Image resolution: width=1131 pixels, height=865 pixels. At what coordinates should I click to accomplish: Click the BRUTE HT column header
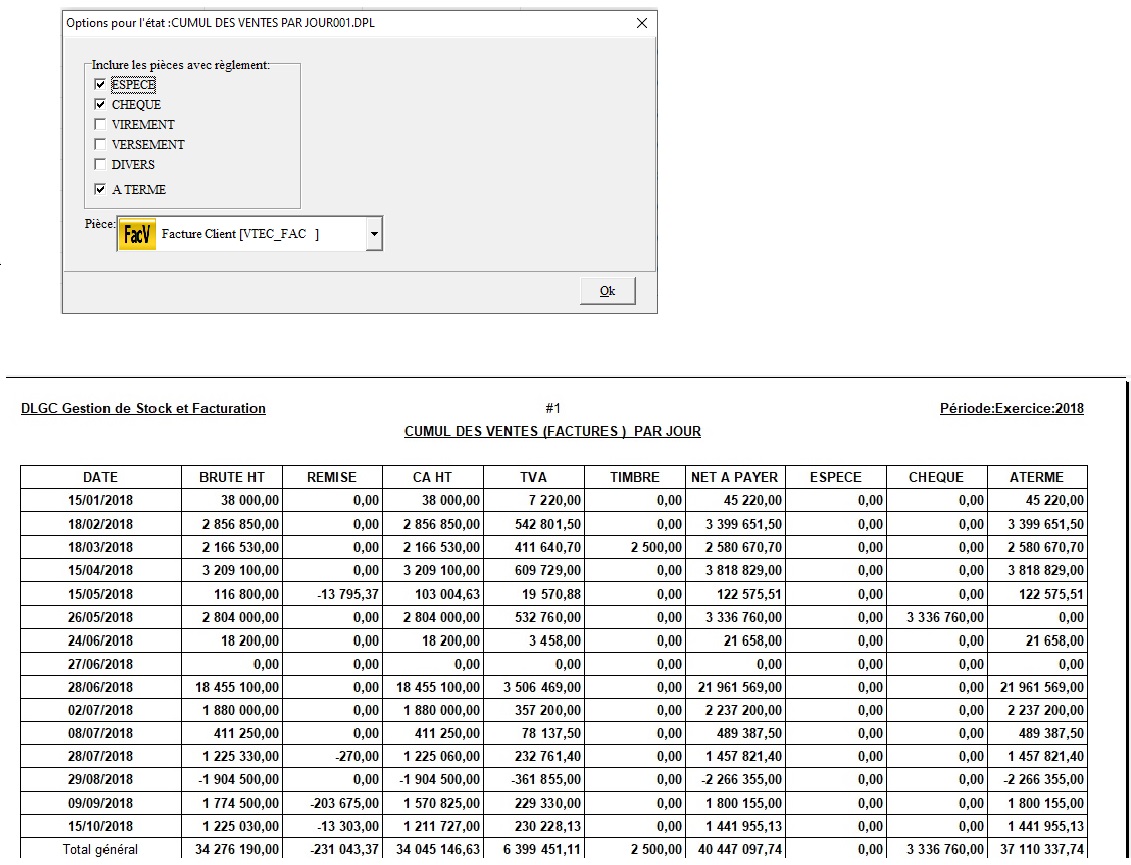[232, 477]
